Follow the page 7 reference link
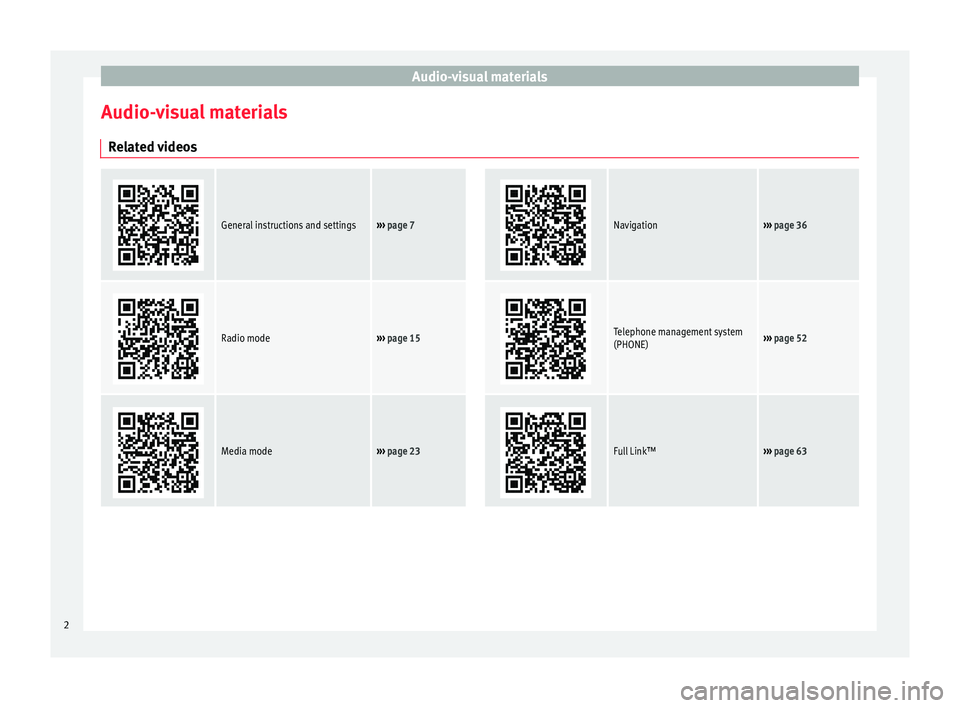 [x=398, y=225]
